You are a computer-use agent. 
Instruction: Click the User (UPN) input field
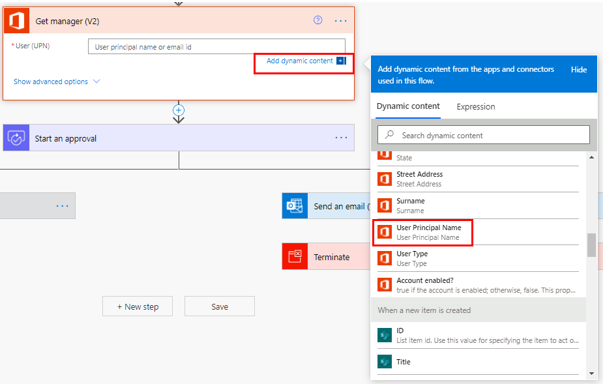click(x=217, y=47)
